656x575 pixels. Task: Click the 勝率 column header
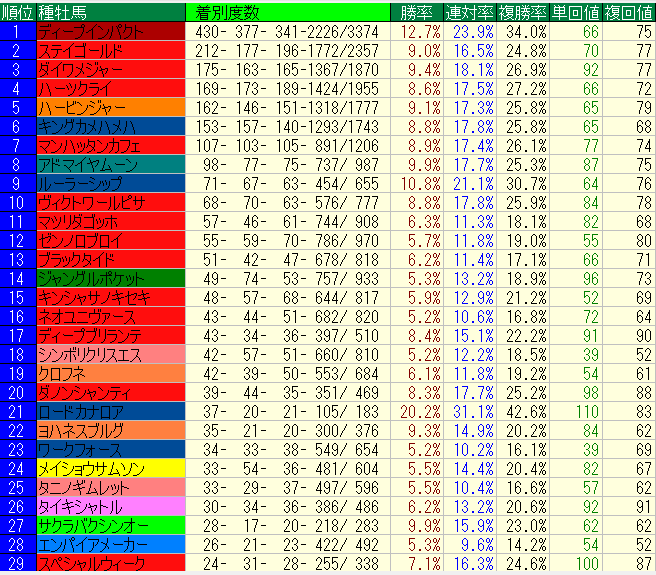tap(417, 13)
